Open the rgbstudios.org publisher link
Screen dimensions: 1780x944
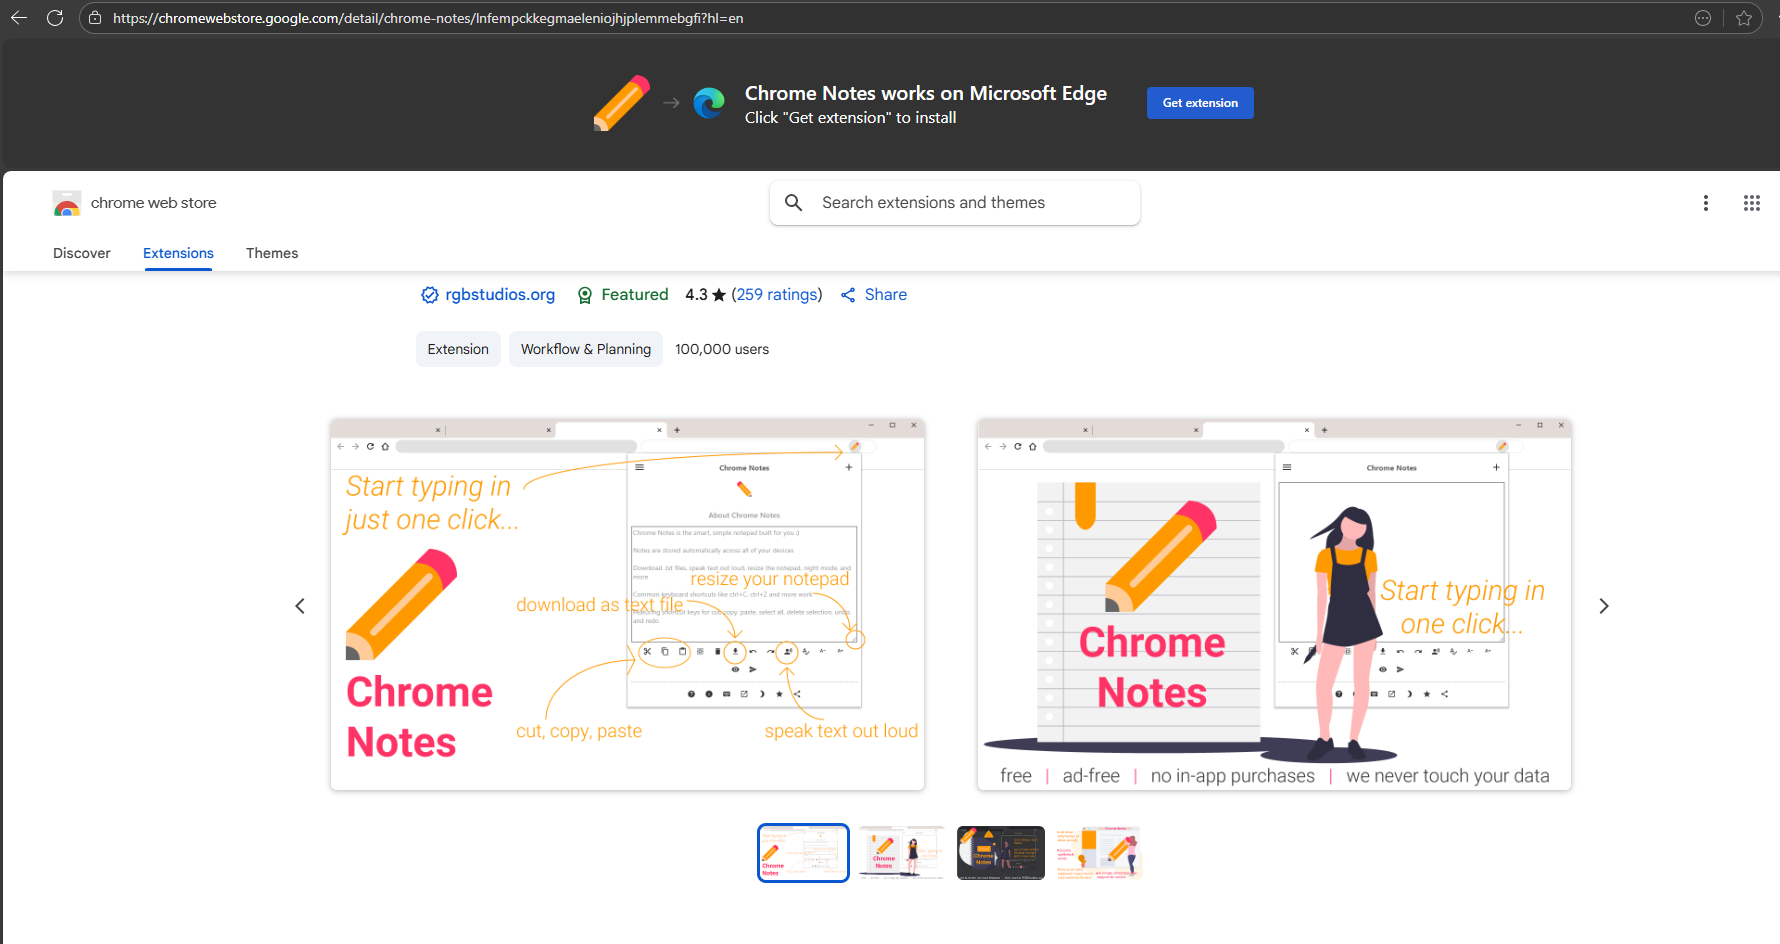coord(499,295)
